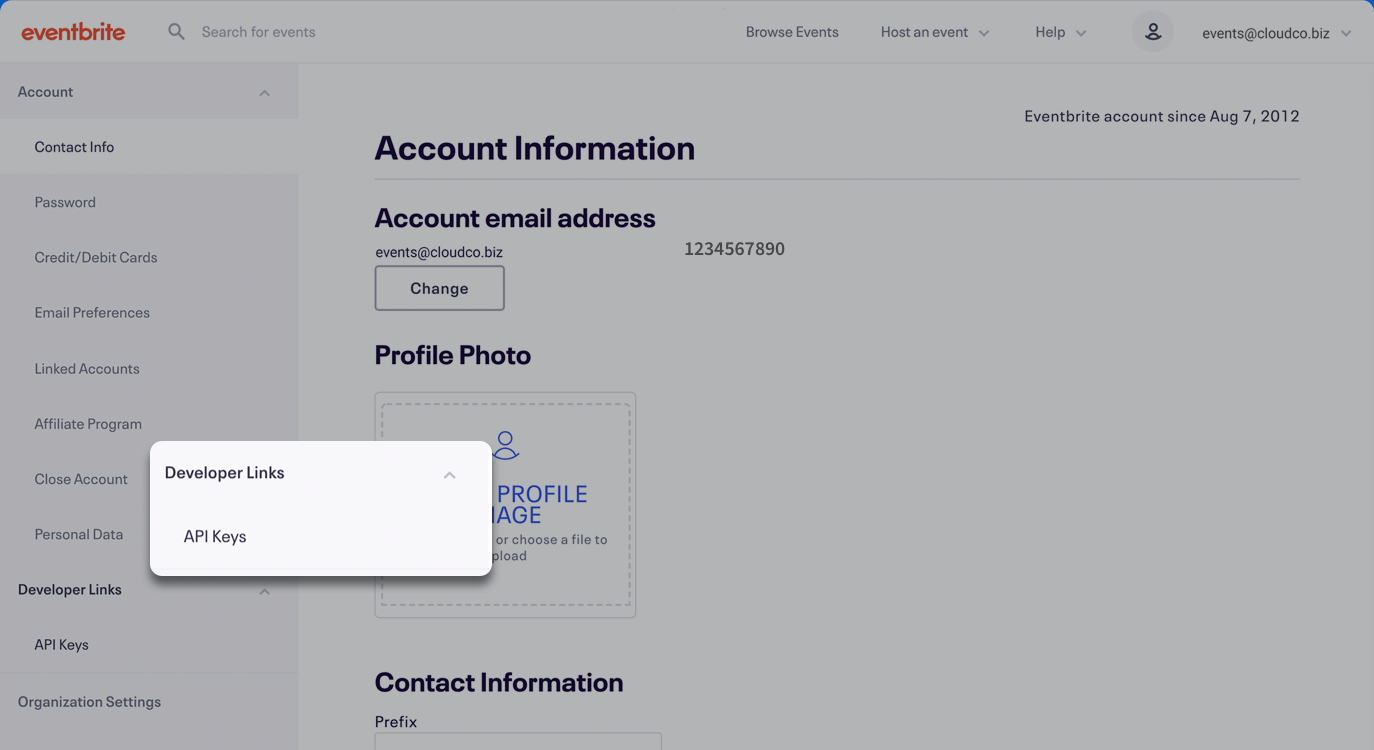Open the events@cloudco.biz account dropdown

(1277, 33)
